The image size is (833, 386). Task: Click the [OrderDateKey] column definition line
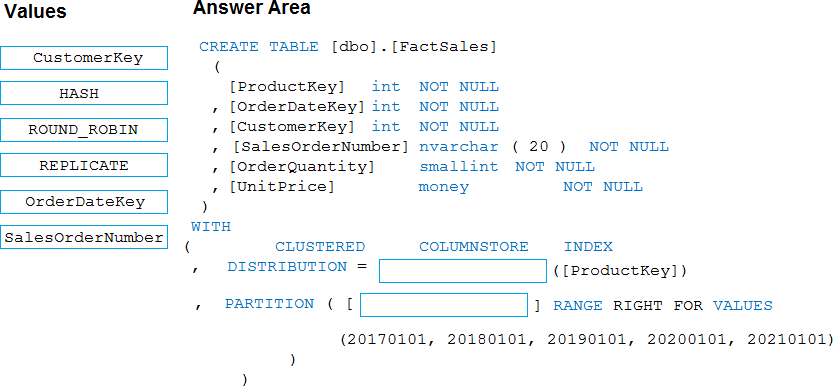click(x=355, y=107)
